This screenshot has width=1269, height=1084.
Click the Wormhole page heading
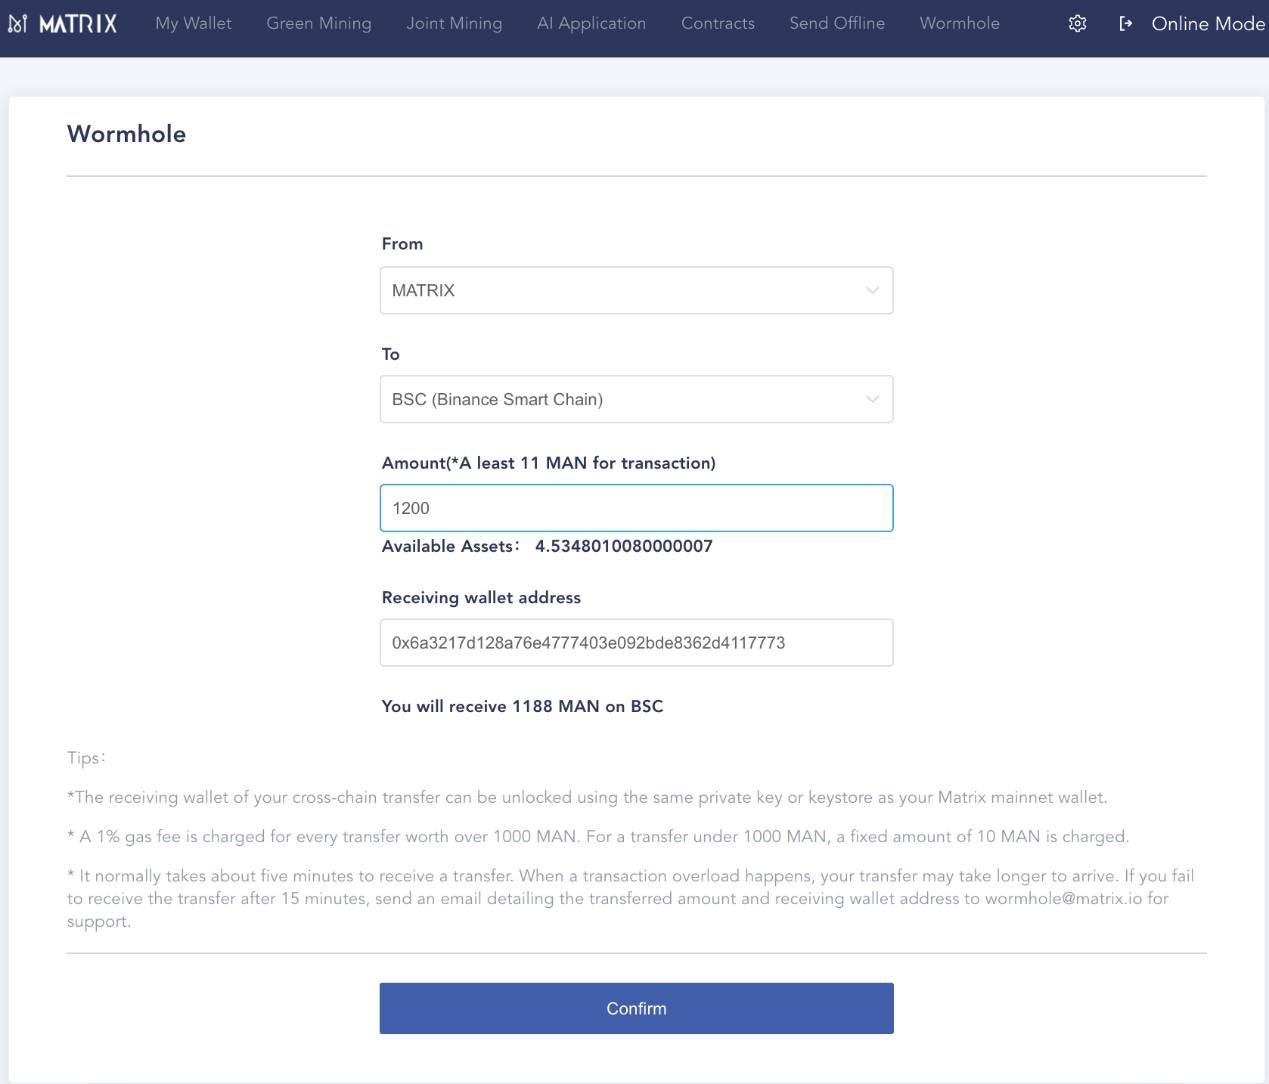click(x=126, y=134)
